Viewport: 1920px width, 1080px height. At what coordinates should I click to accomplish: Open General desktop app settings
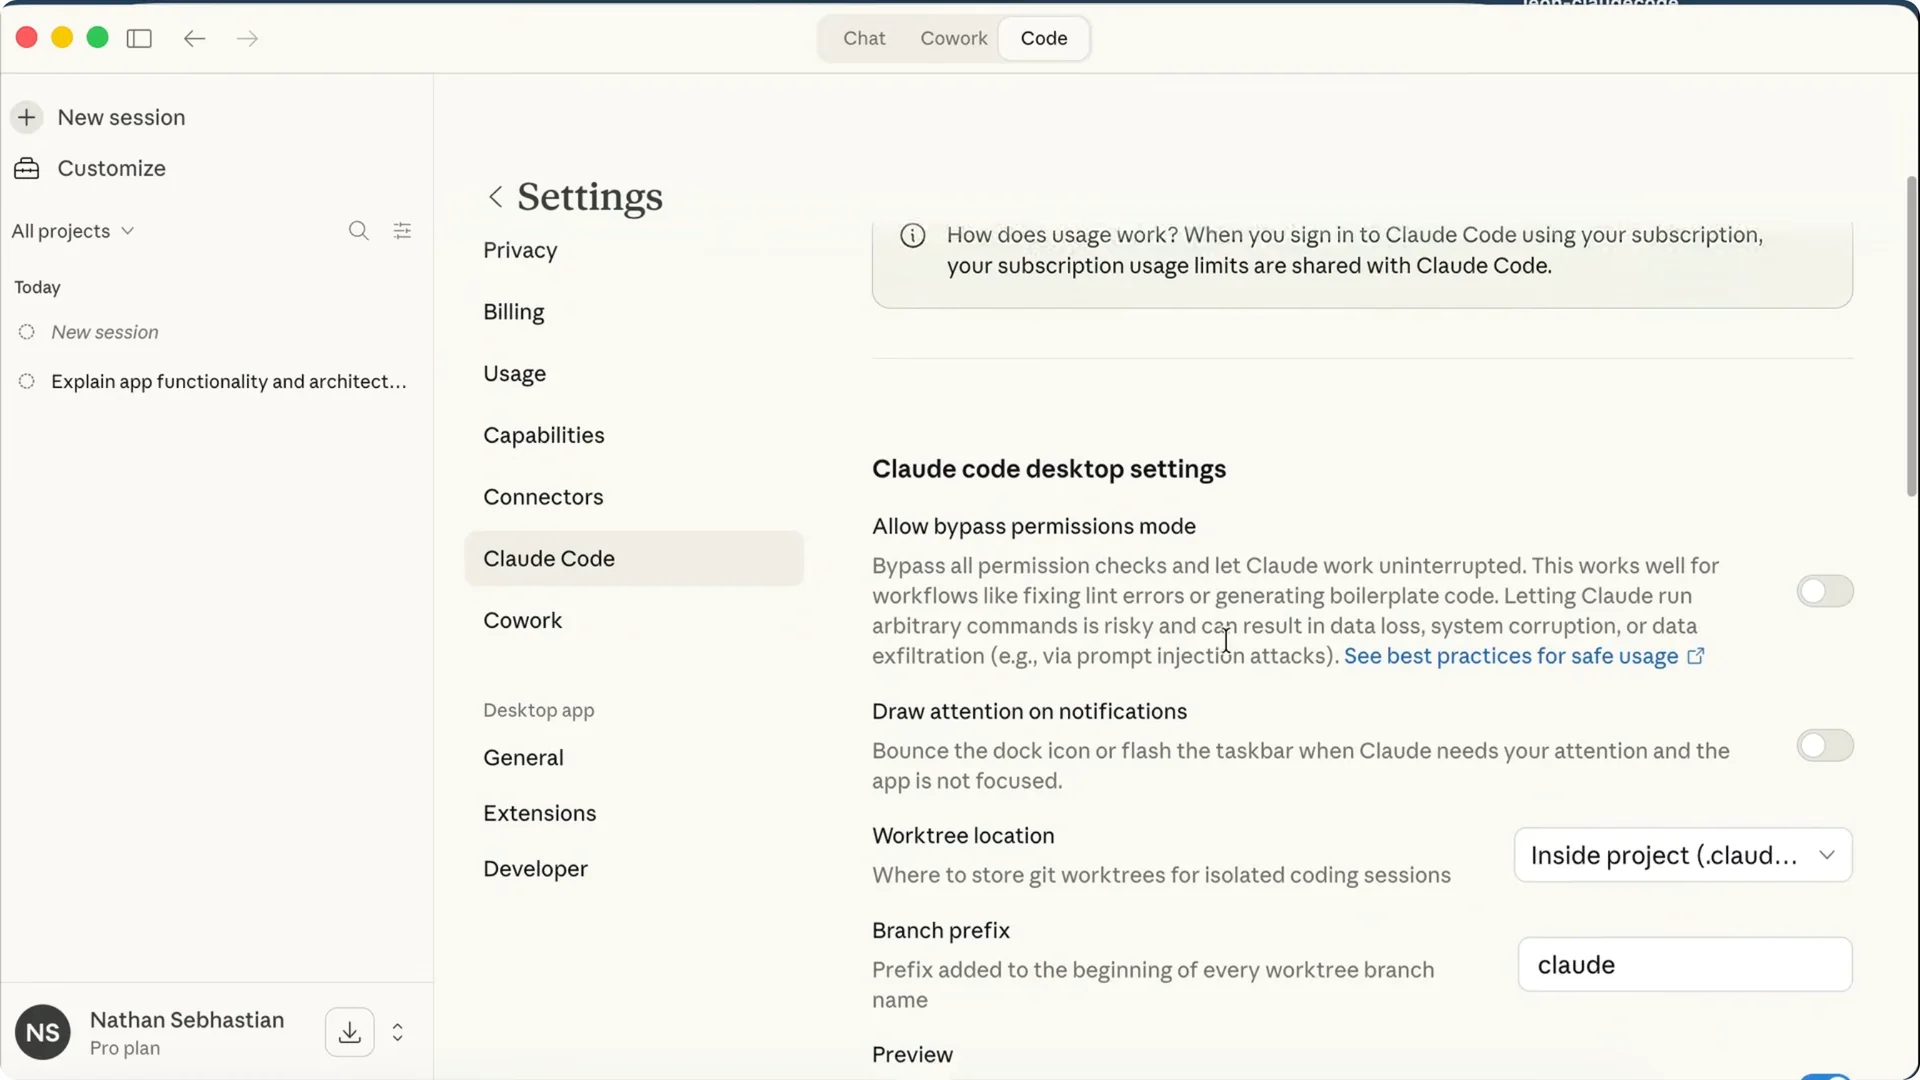click(x=523, y=758)
